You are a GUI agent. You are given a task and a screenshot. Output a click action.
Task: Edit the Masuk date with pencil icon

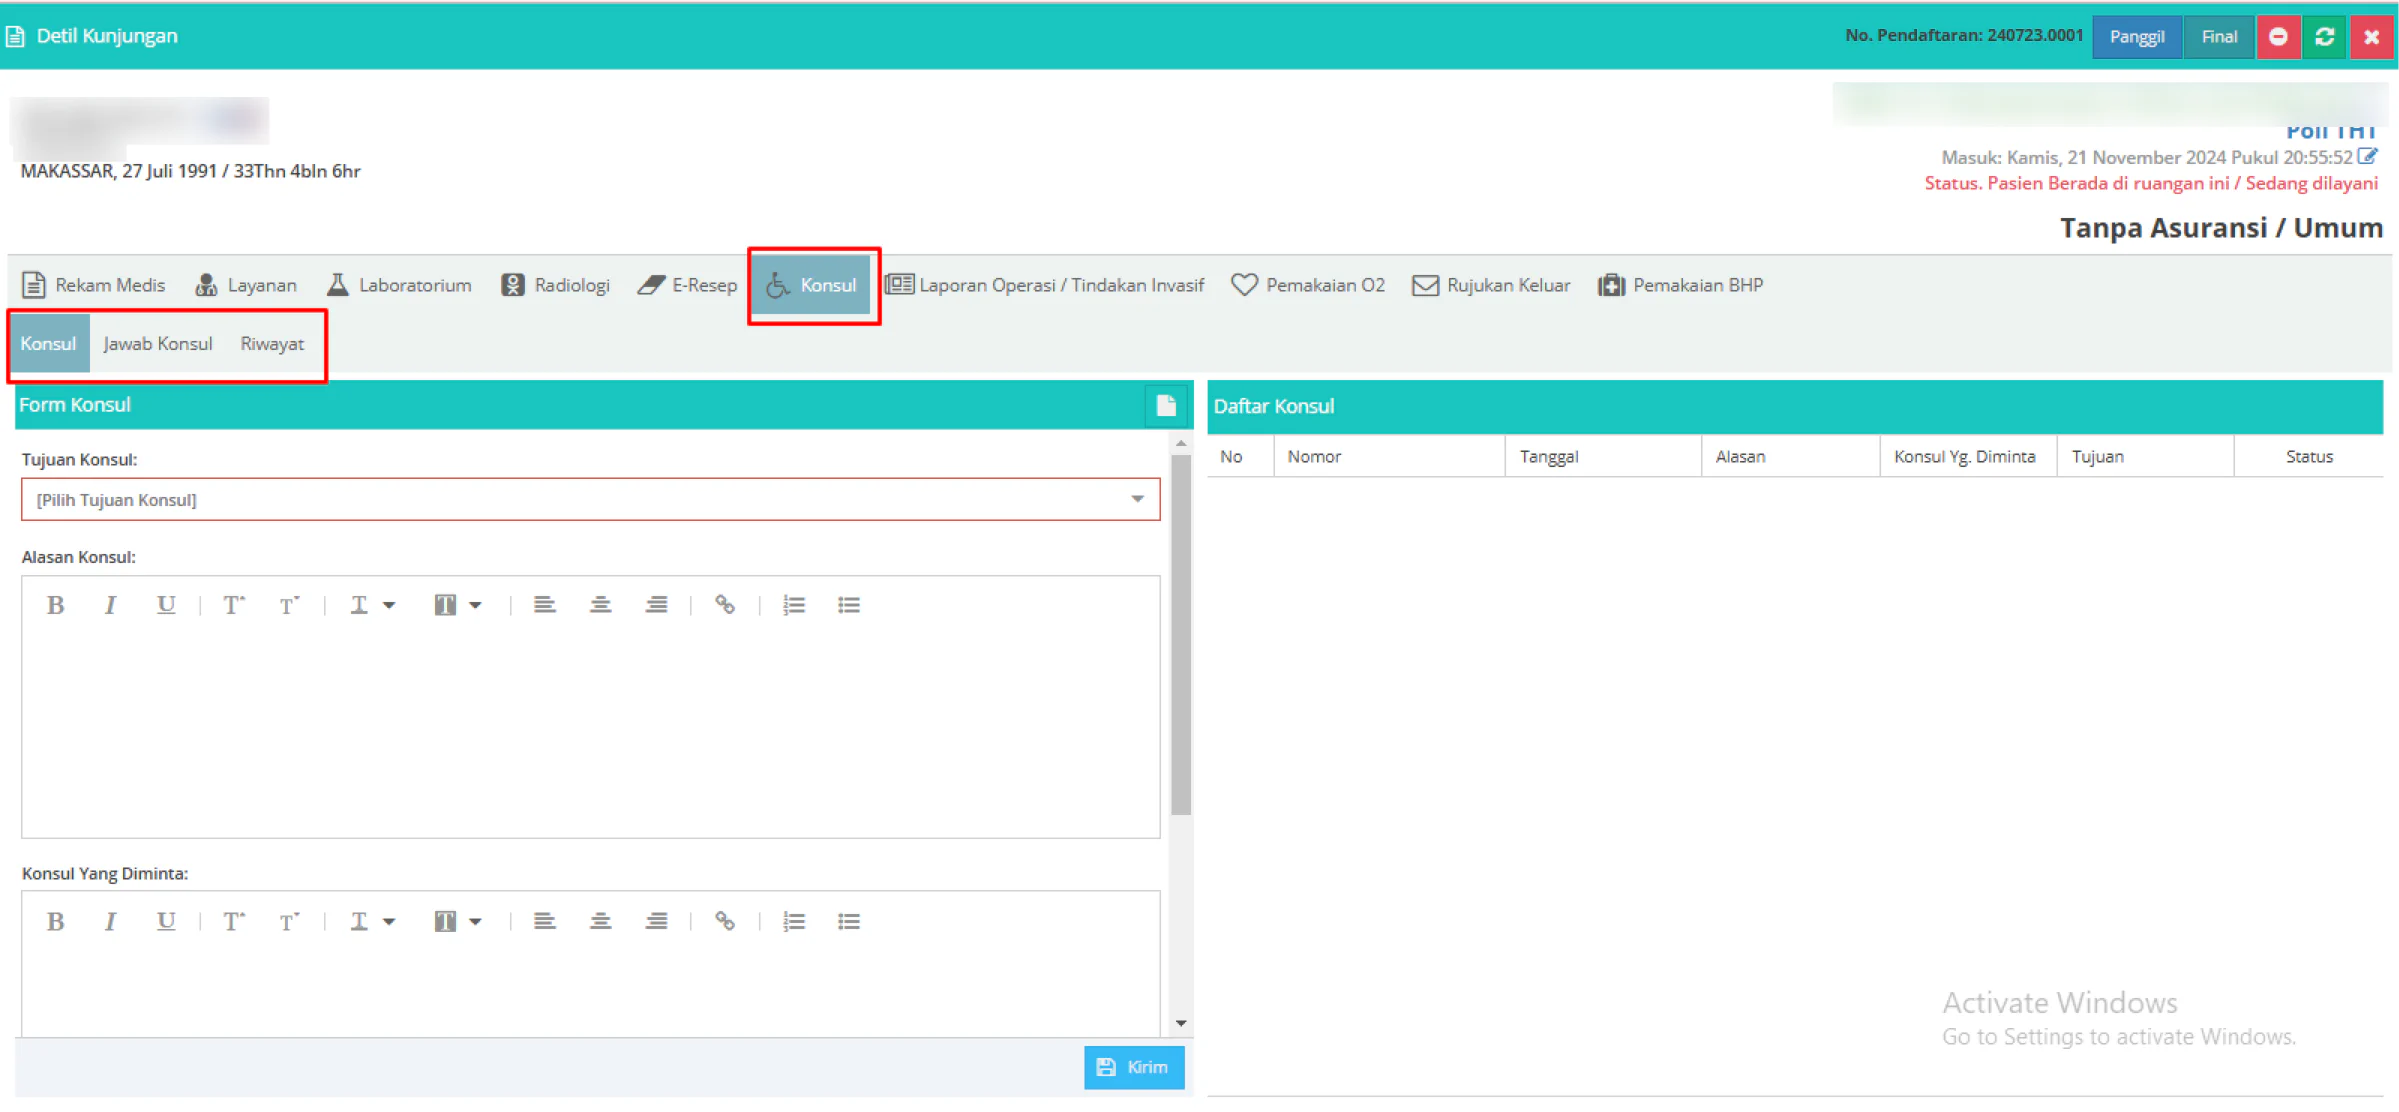tap(2368, 156)
